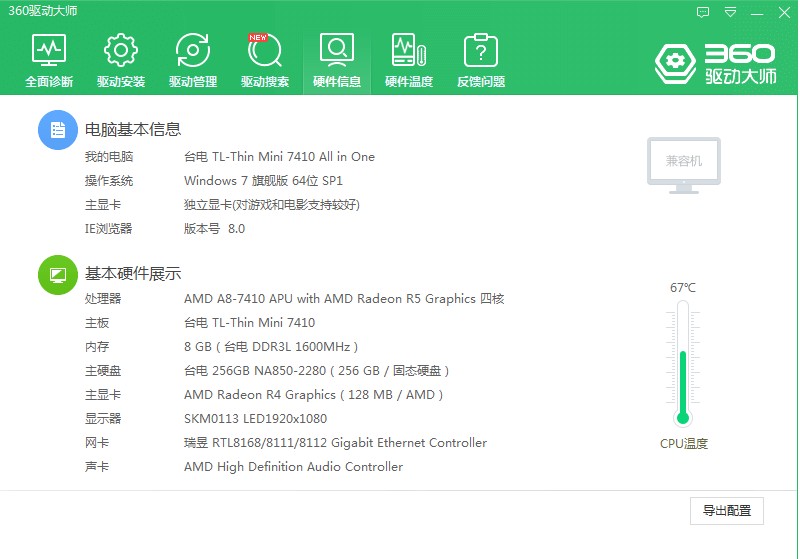800x559 pixels.
Task: Select the 硬件信息 hardware info tab
Action: [x=337, y=60]
